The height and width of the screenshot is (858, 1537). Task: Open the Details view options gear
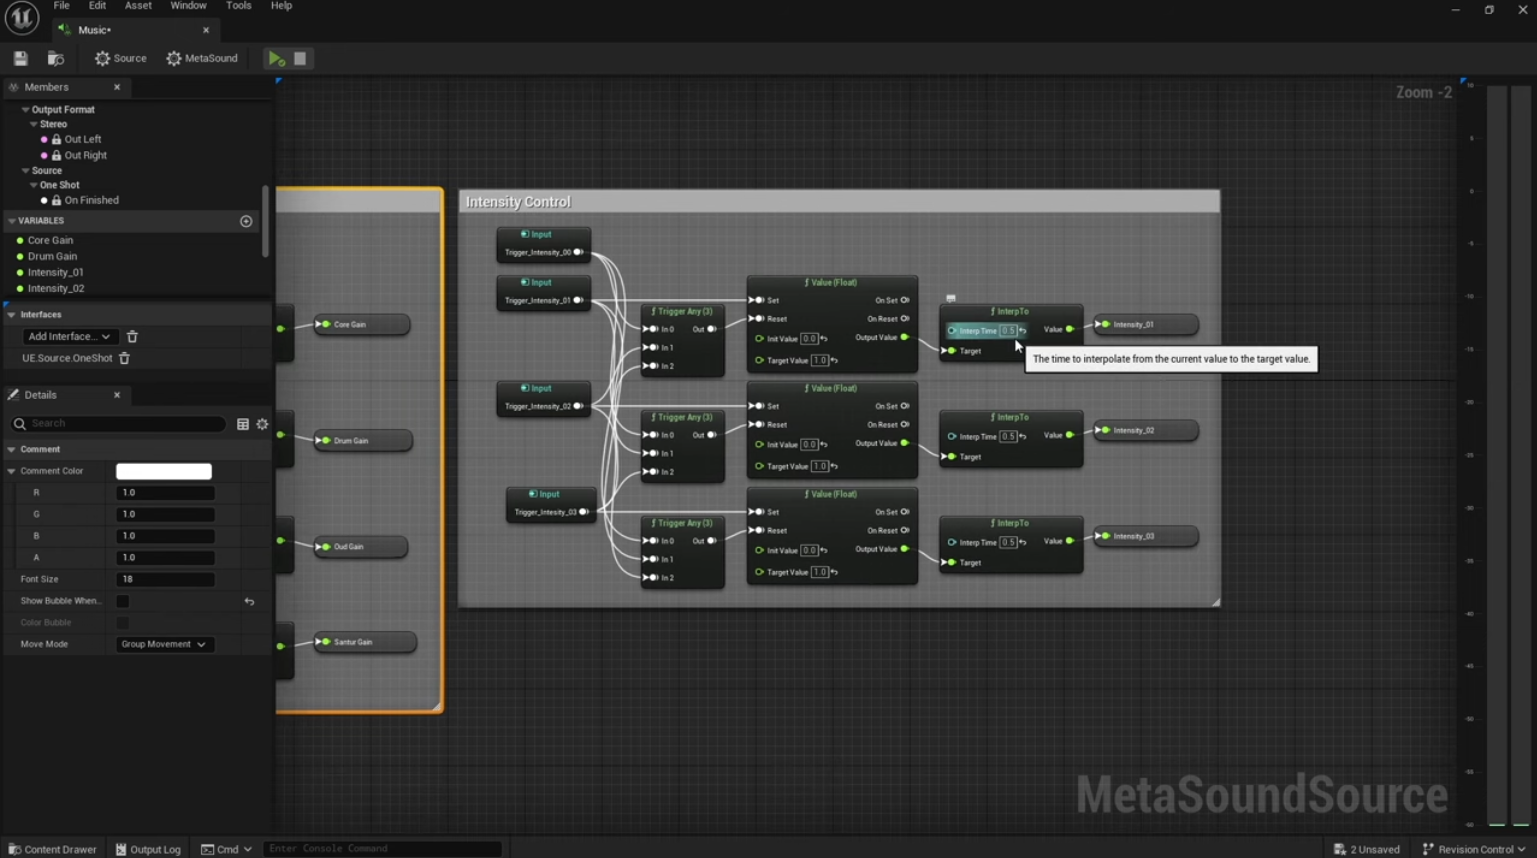click(262, 424)
